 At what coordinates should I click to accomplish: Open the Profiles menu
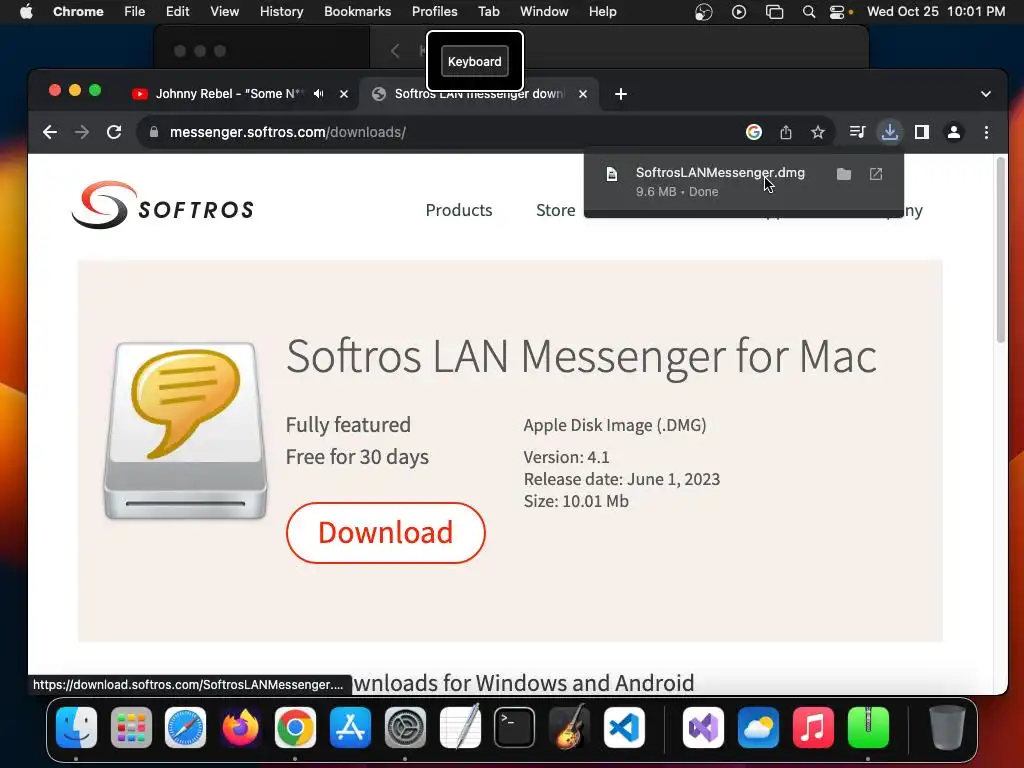434,12
